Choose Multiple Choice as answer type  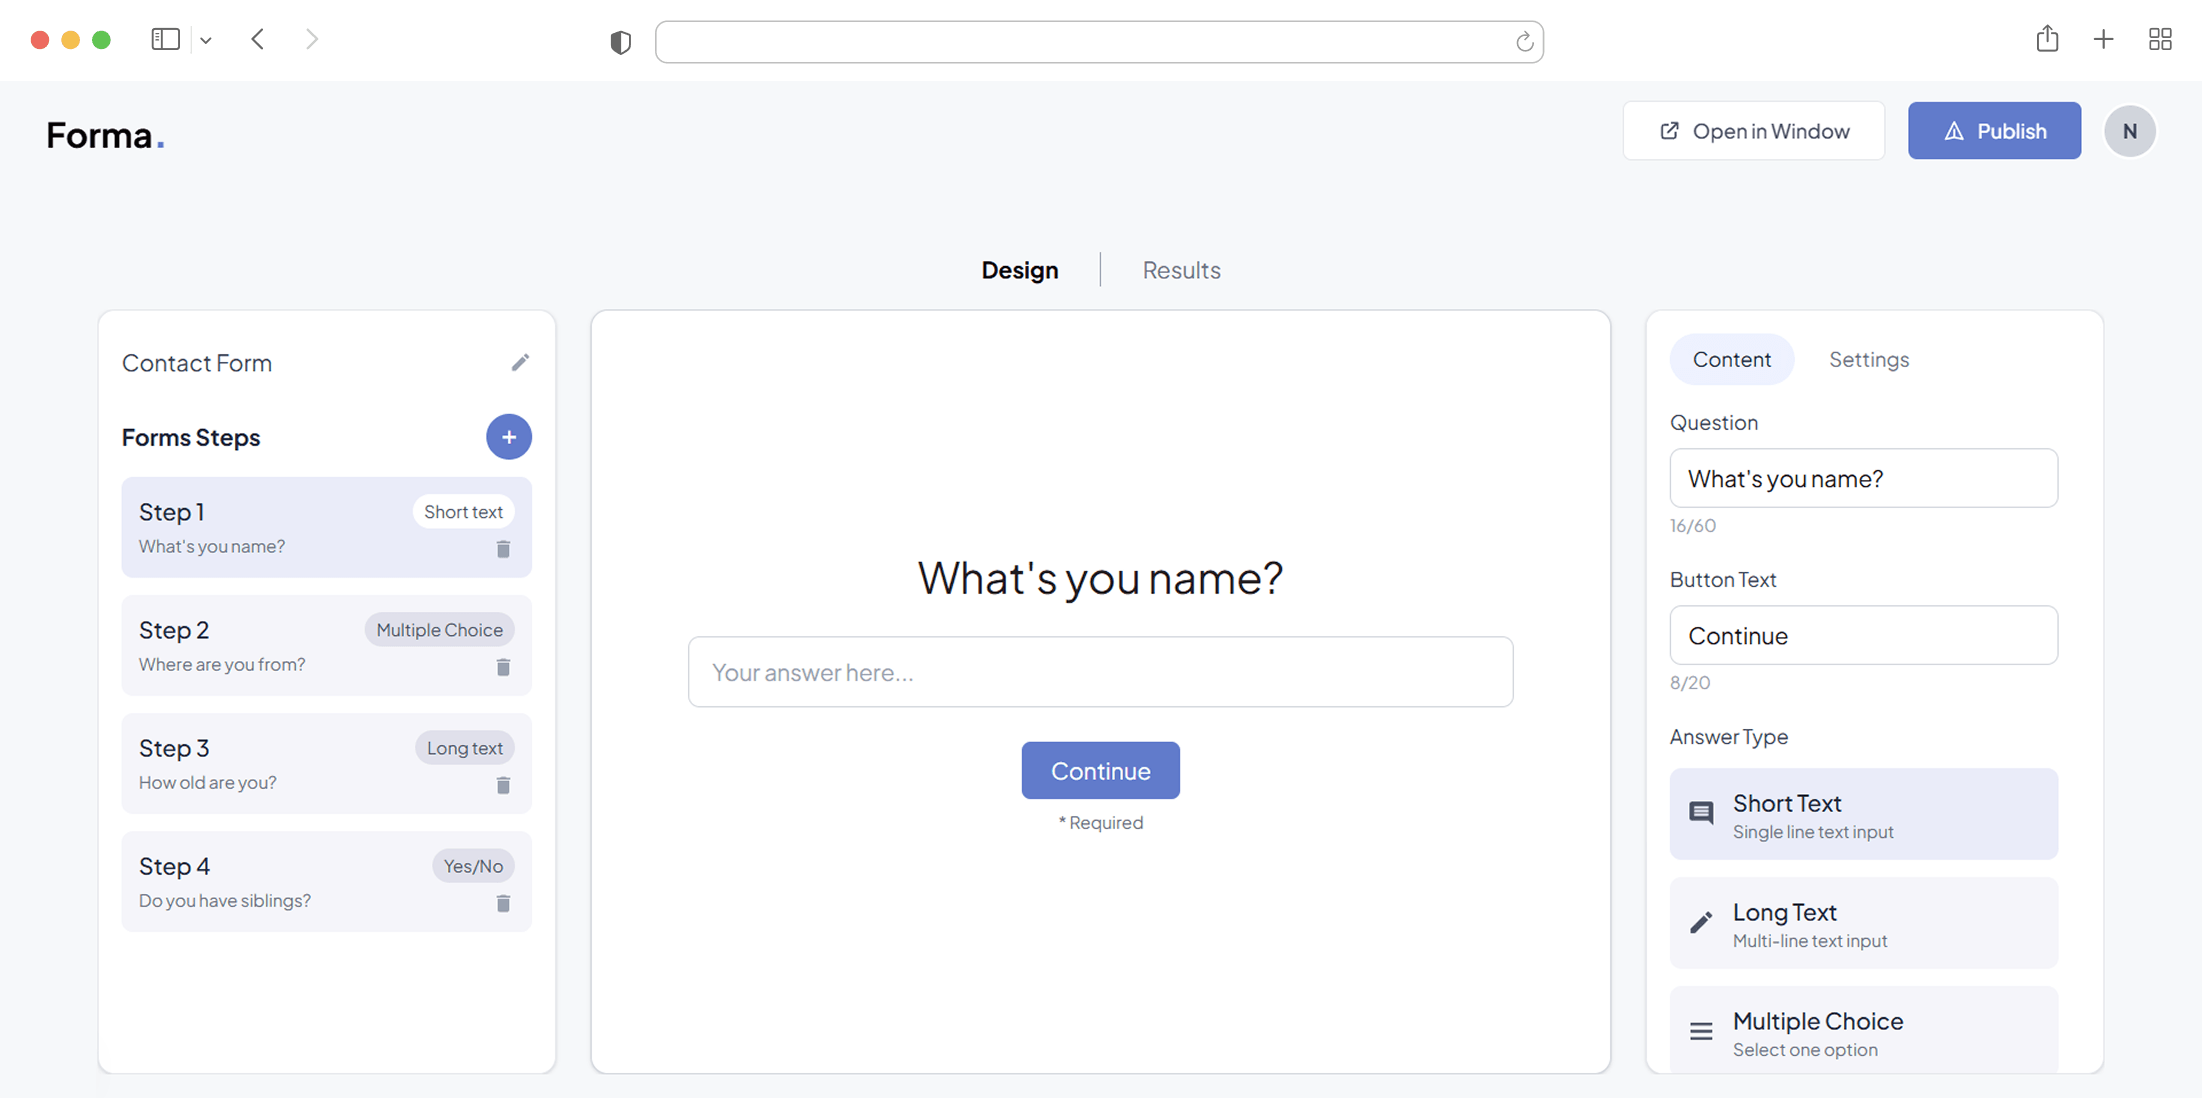[x=1862, y=1032]
